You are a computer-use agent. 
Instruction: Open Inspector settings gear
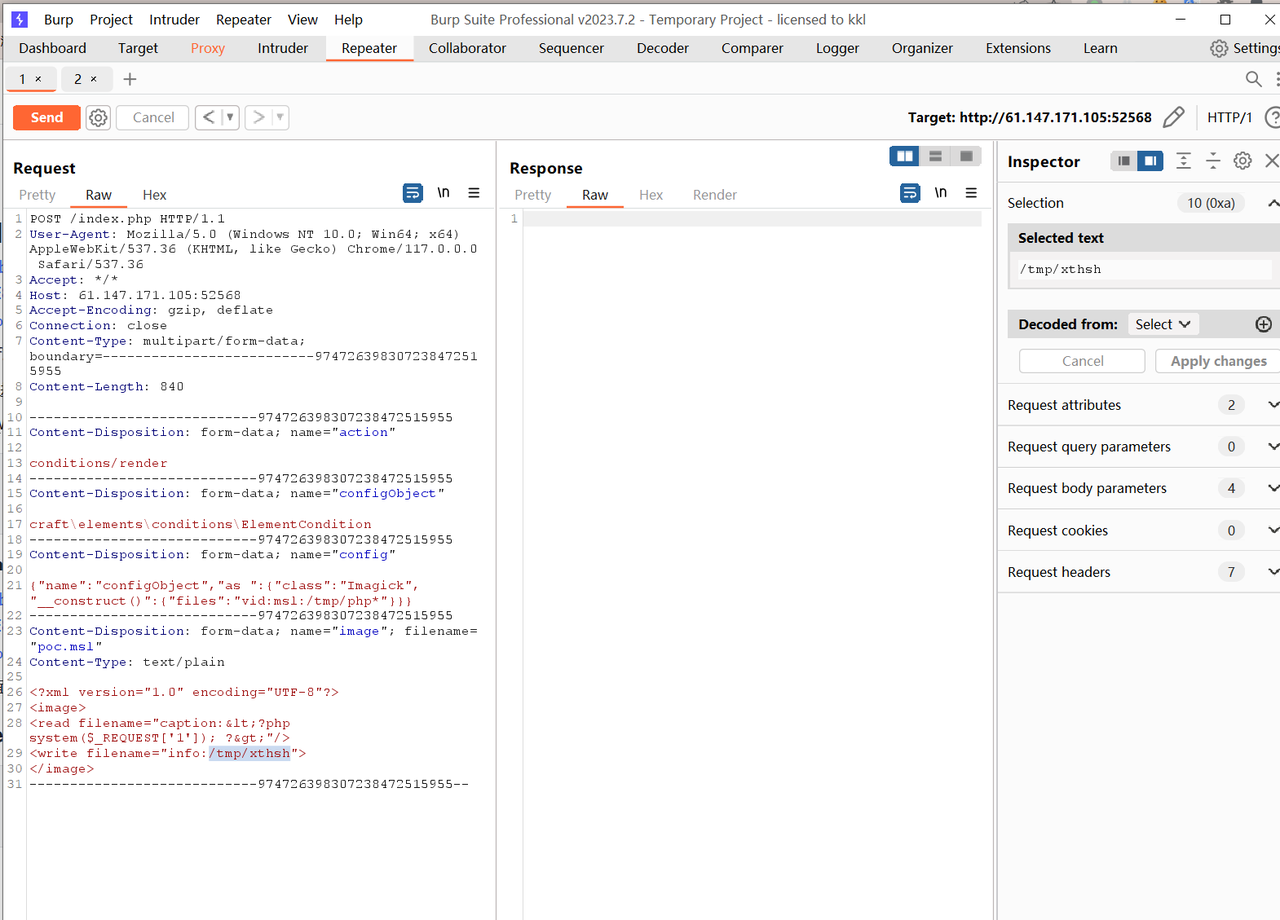point(1242,161)
